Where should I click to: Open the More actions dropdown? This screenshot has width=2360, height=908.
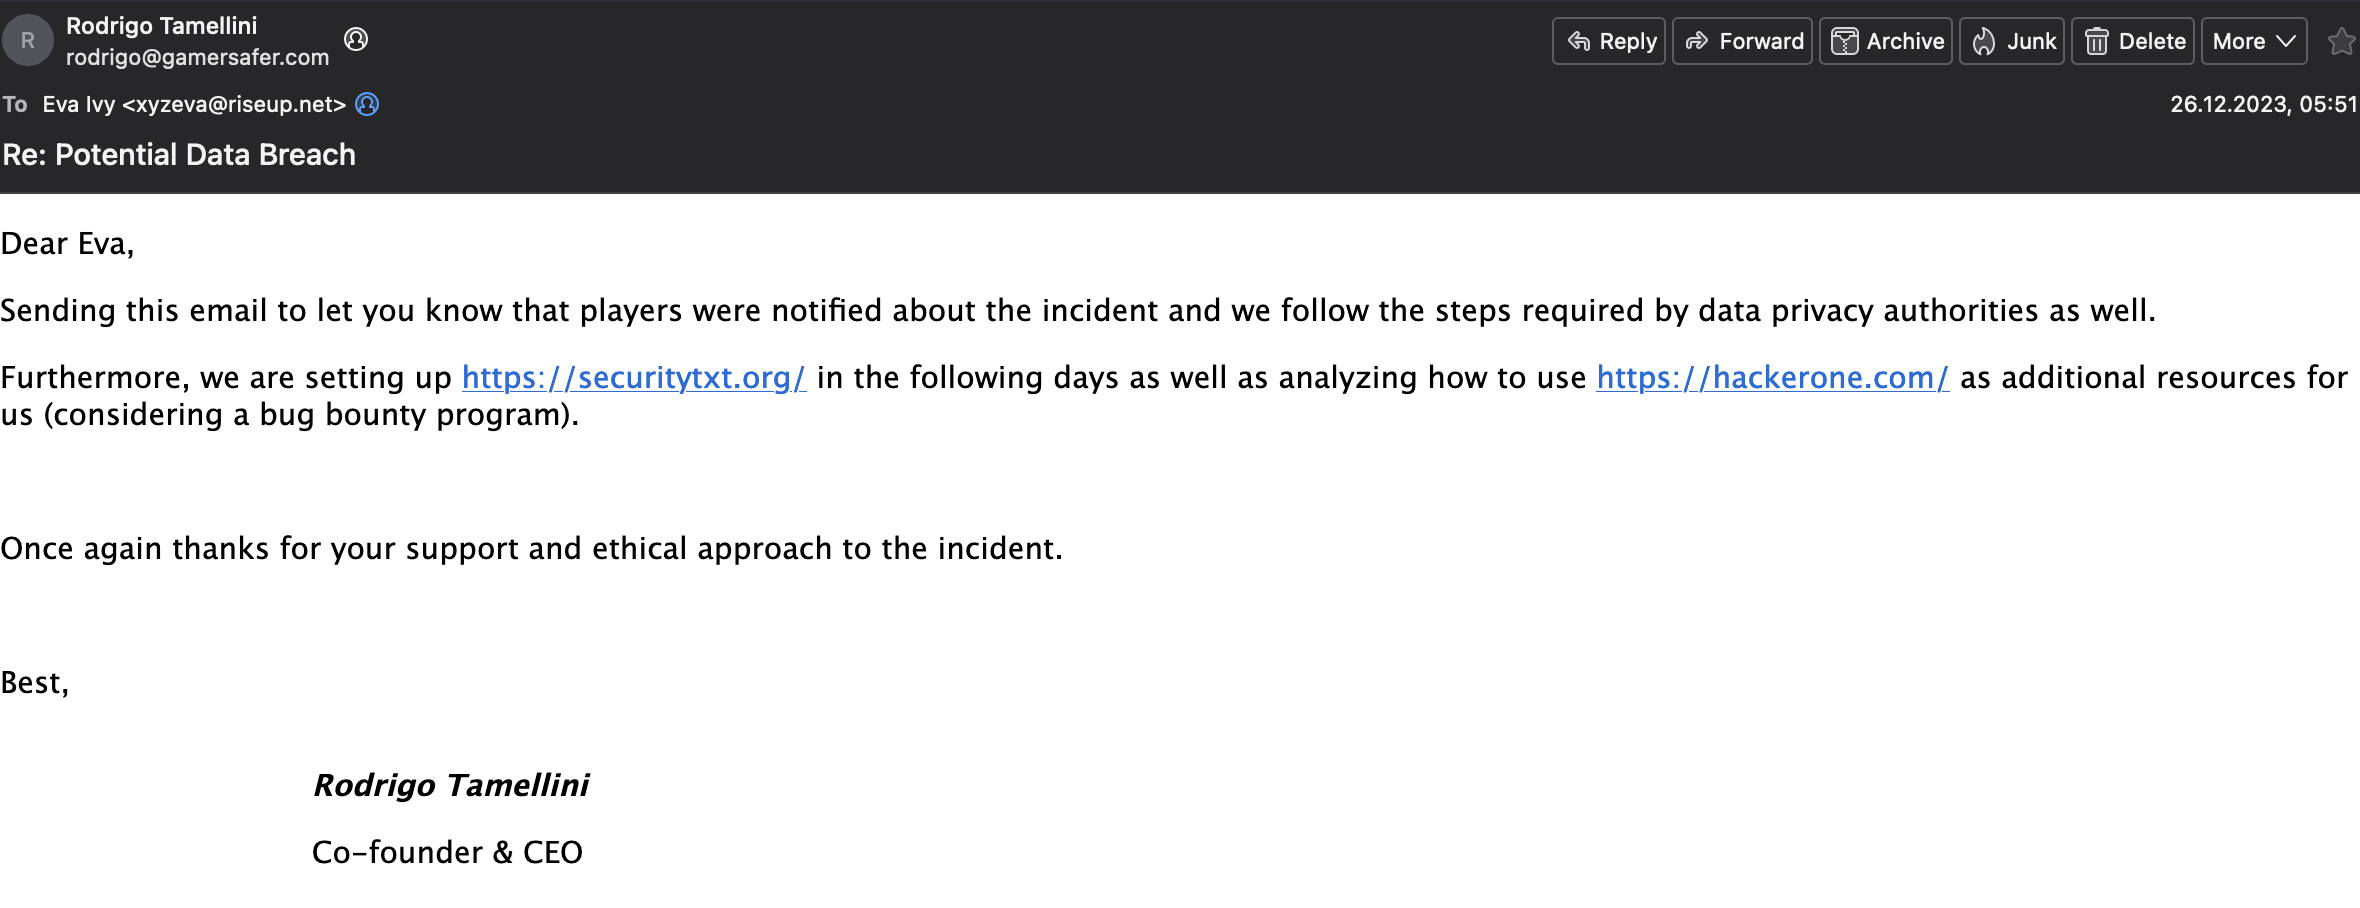(x=2252, y=40)
